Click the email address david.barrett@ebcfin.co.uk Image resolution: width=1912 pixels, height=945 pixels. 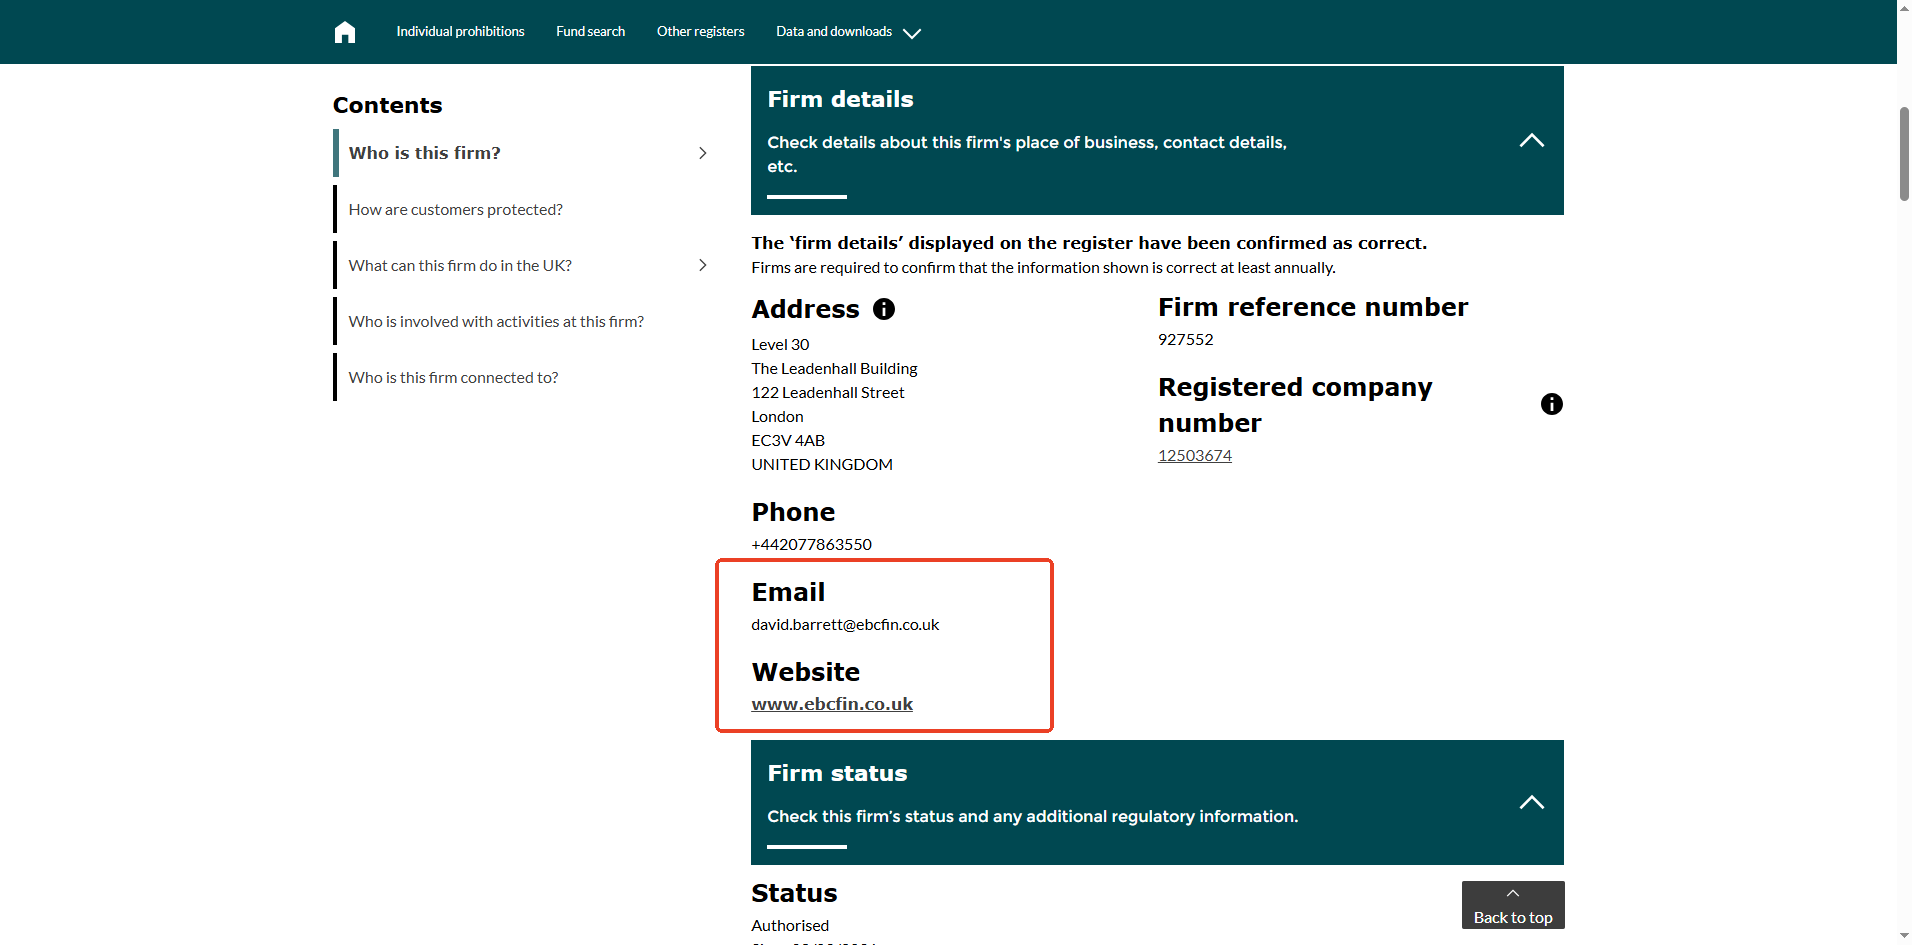pos(845,625)
